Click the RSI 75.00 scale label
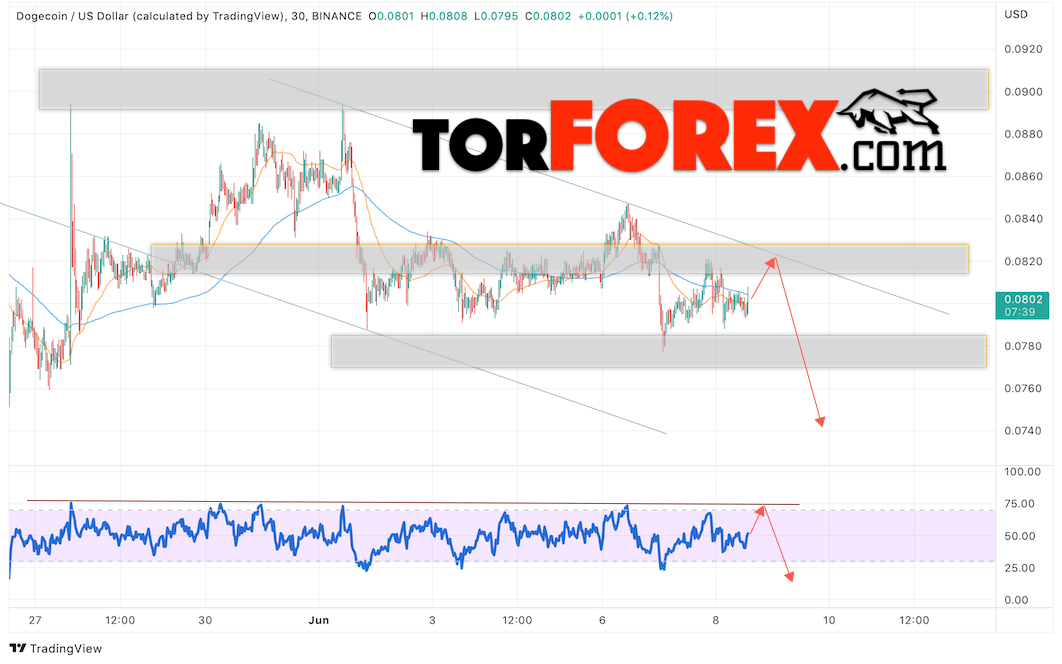This screenshot has height=664, width=1062. (1019, 503)
